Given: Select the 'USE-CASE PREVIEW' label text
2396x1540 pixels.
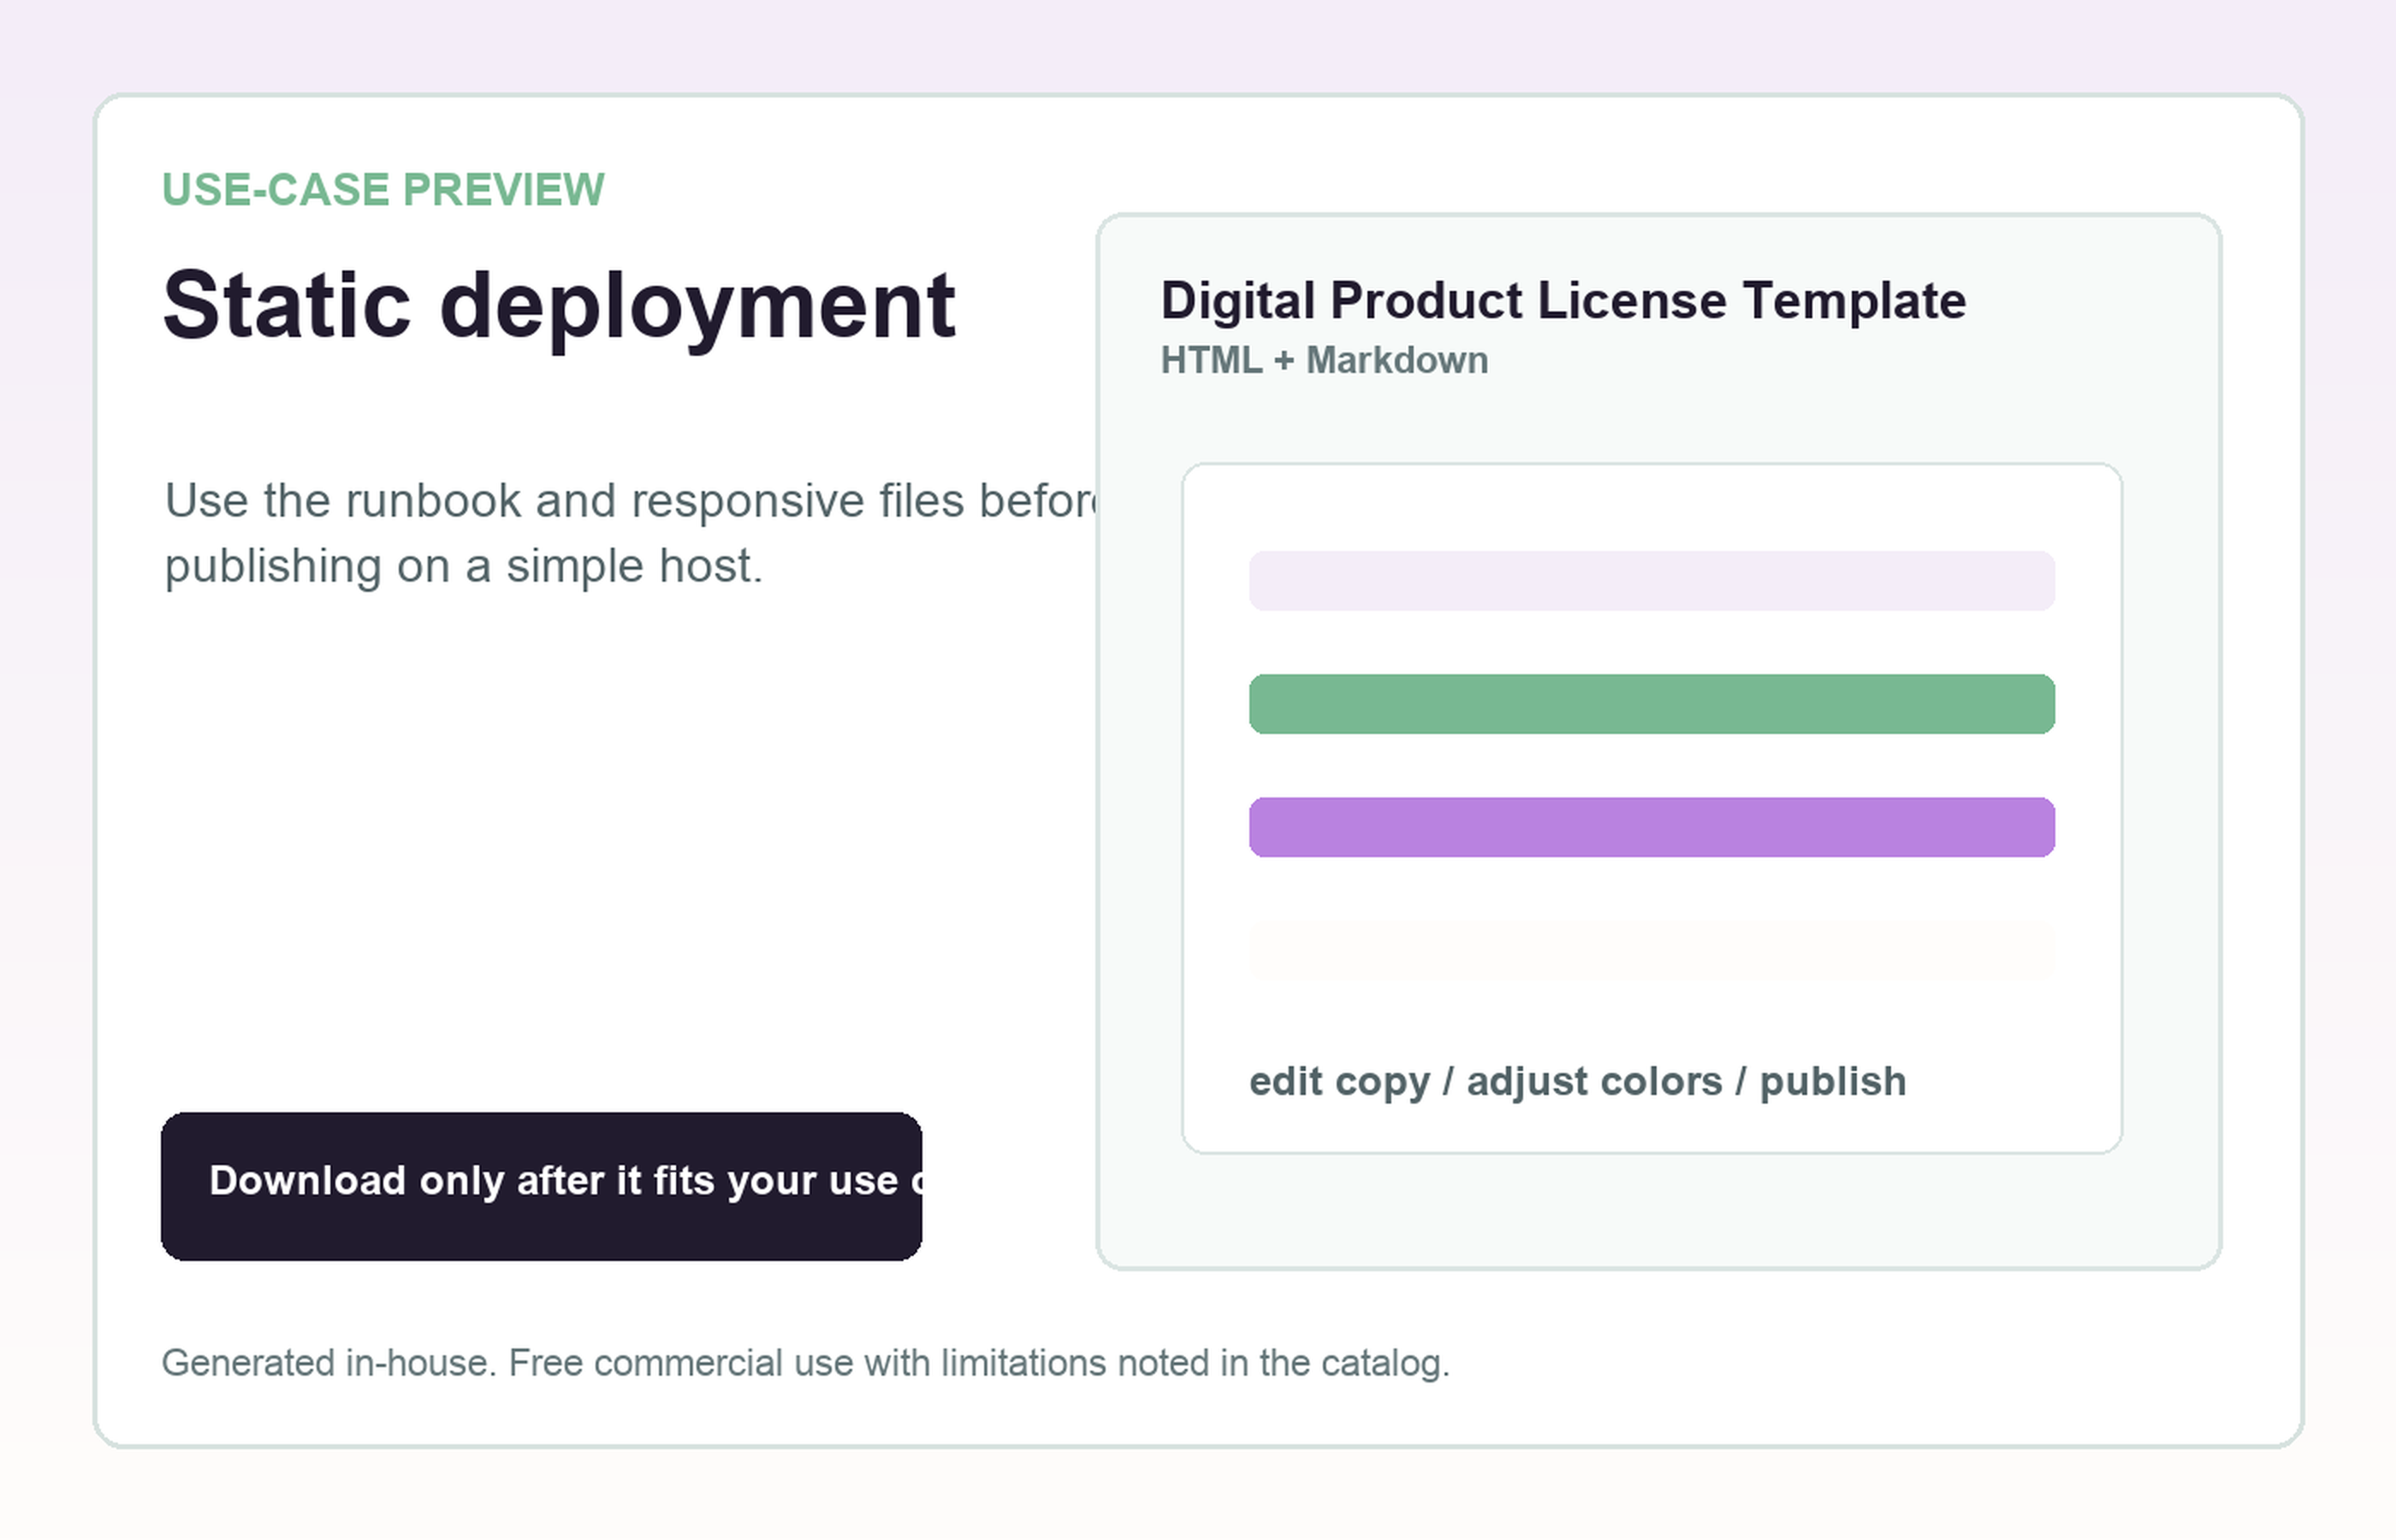Looking at the screenshot, I should [x=383, y=190].
